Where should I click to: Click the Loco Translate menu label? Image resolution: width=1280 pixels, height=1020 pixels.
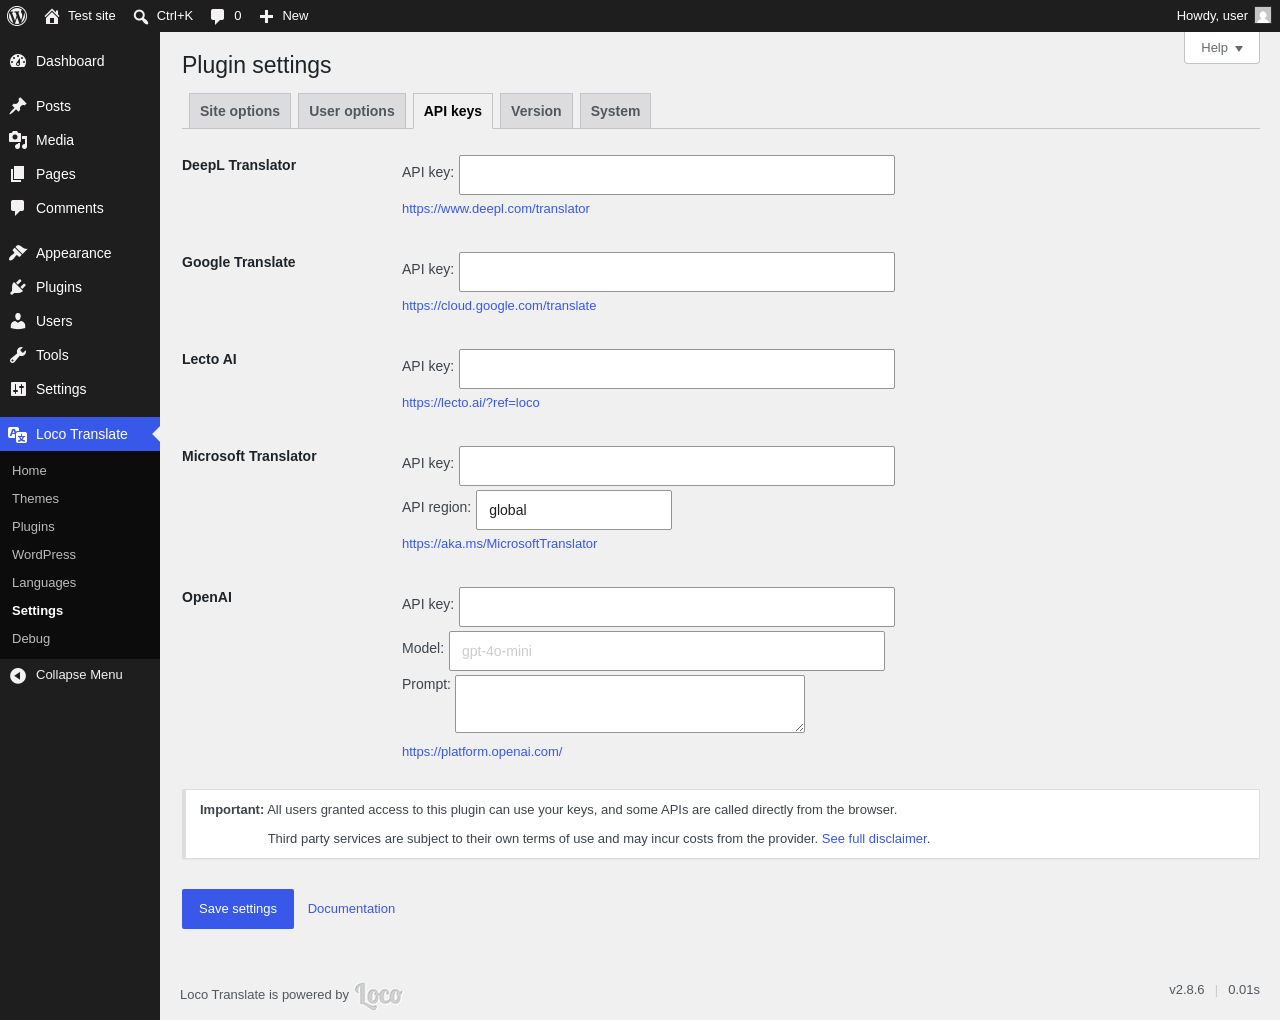82,434
